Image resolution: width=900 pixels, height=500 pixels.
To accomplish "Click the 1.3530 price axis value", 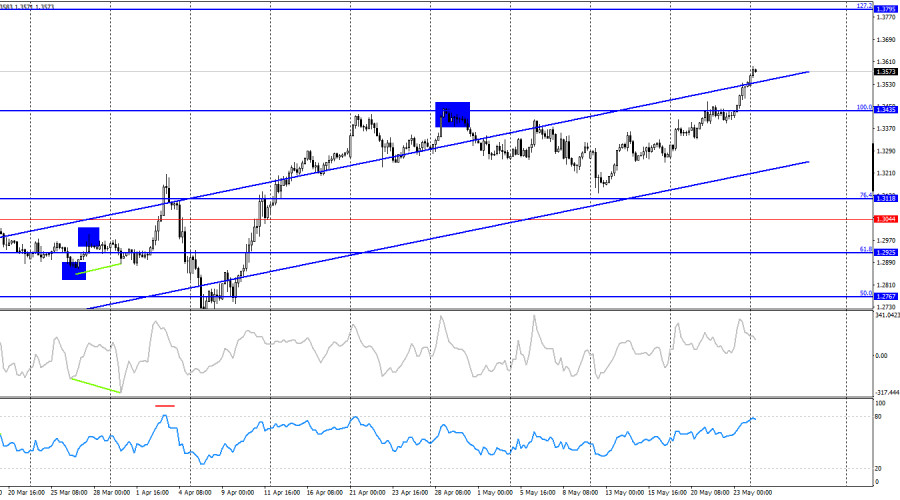I will [x=886, y=85].
